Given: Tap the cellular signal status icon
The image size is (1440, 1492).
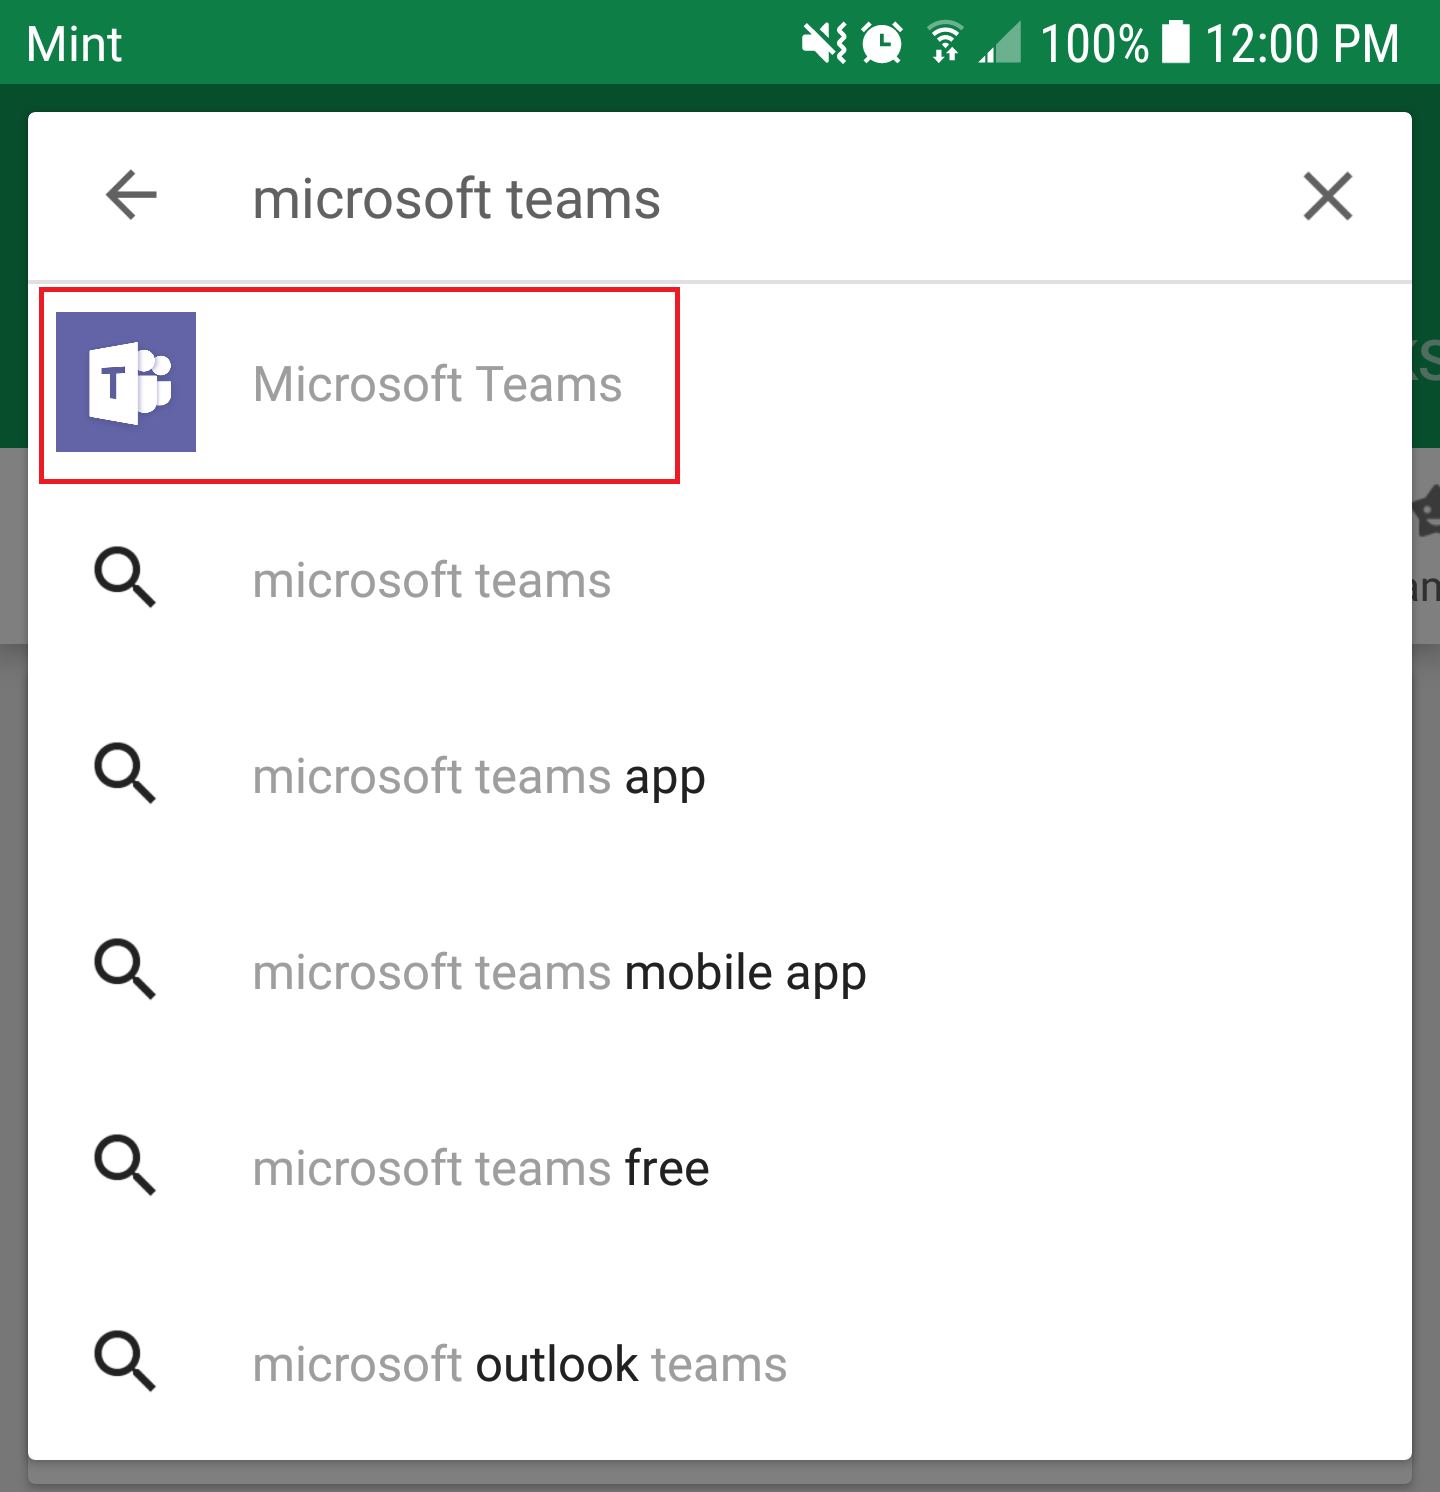Looking at the screenshot, I should (1000, 44).
